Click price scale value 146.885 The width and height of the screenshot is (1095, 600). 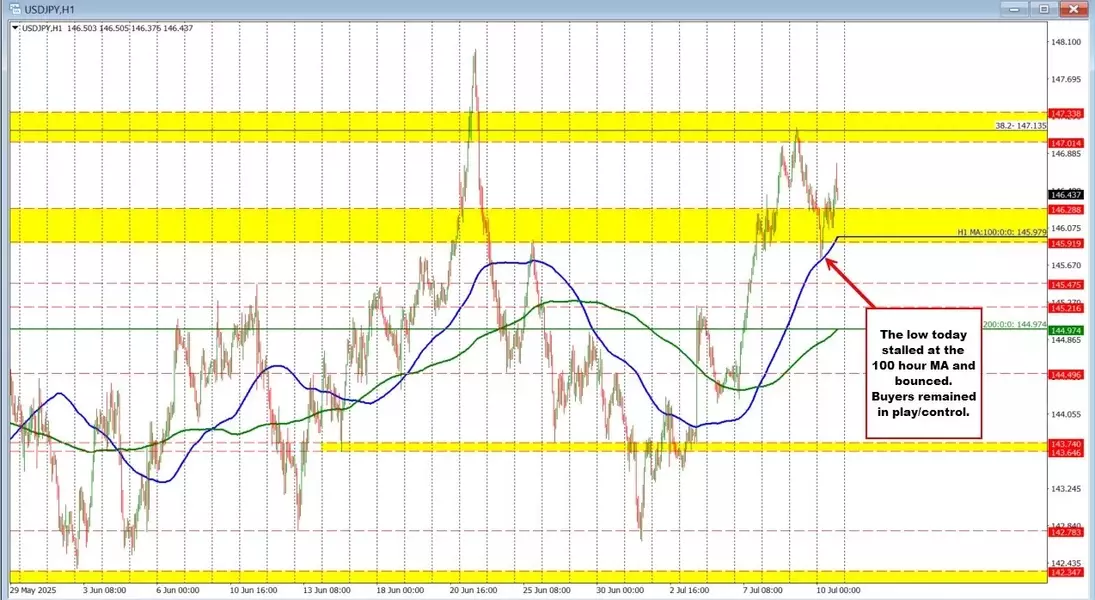(x=1066, y=154)
